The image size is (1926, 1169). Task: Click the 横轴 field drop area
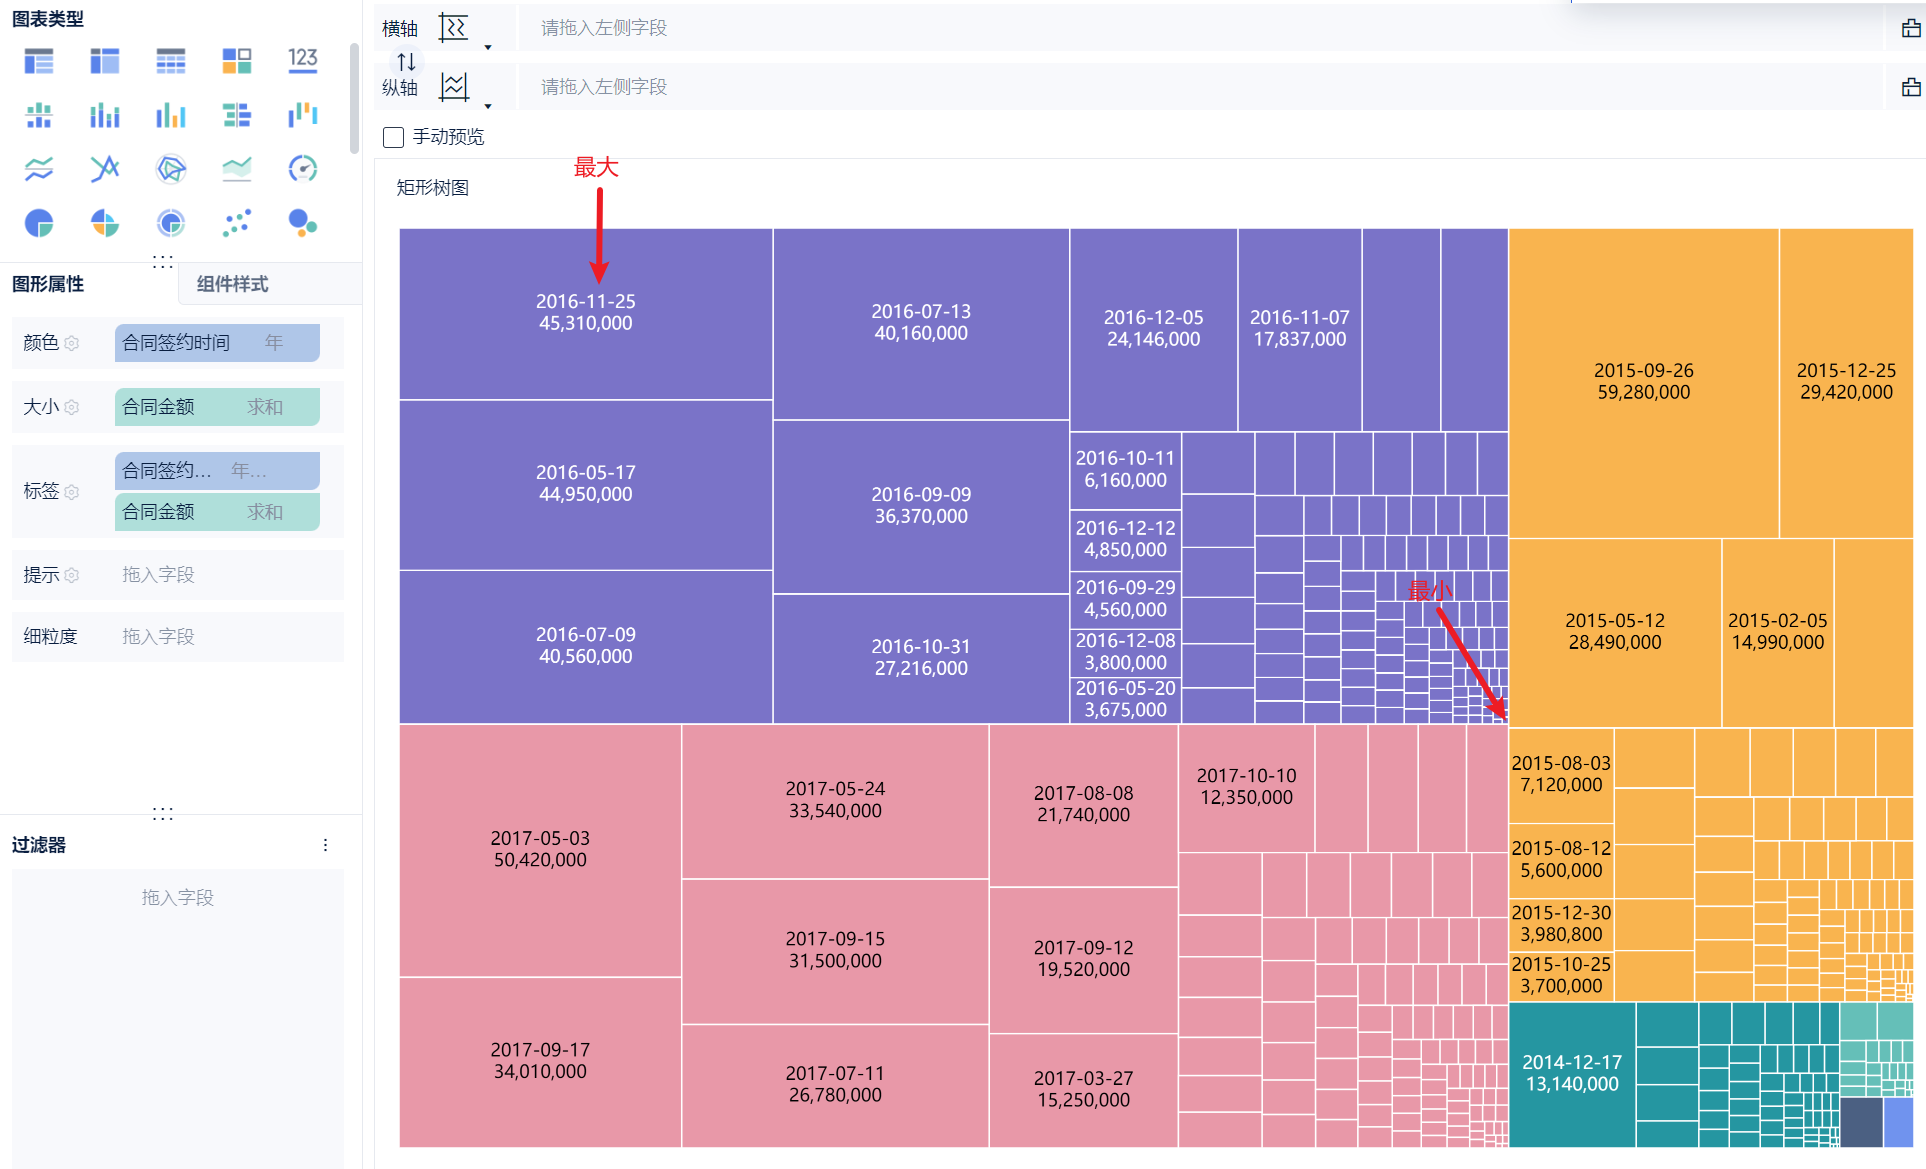tap(1200, 28)
